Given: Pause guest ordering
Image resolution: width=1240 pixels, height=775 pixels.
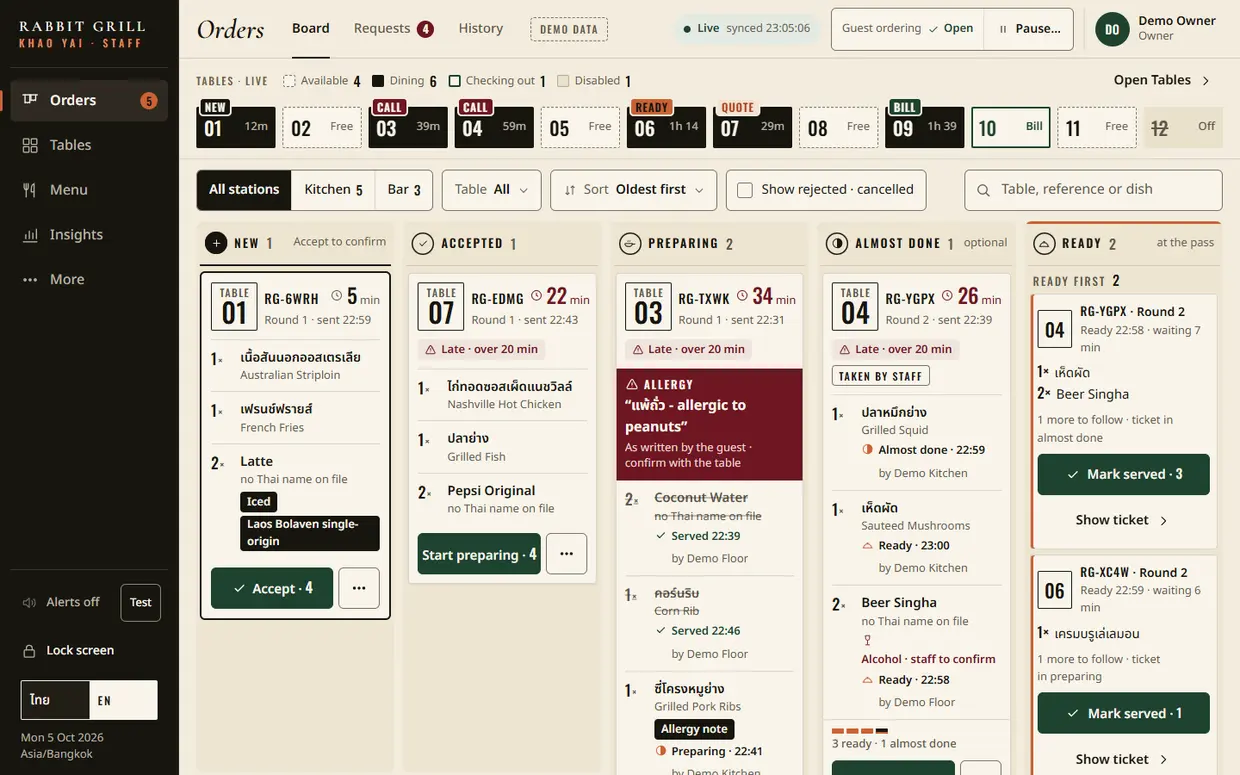Looking at the screenshot, I should 1028,29.
